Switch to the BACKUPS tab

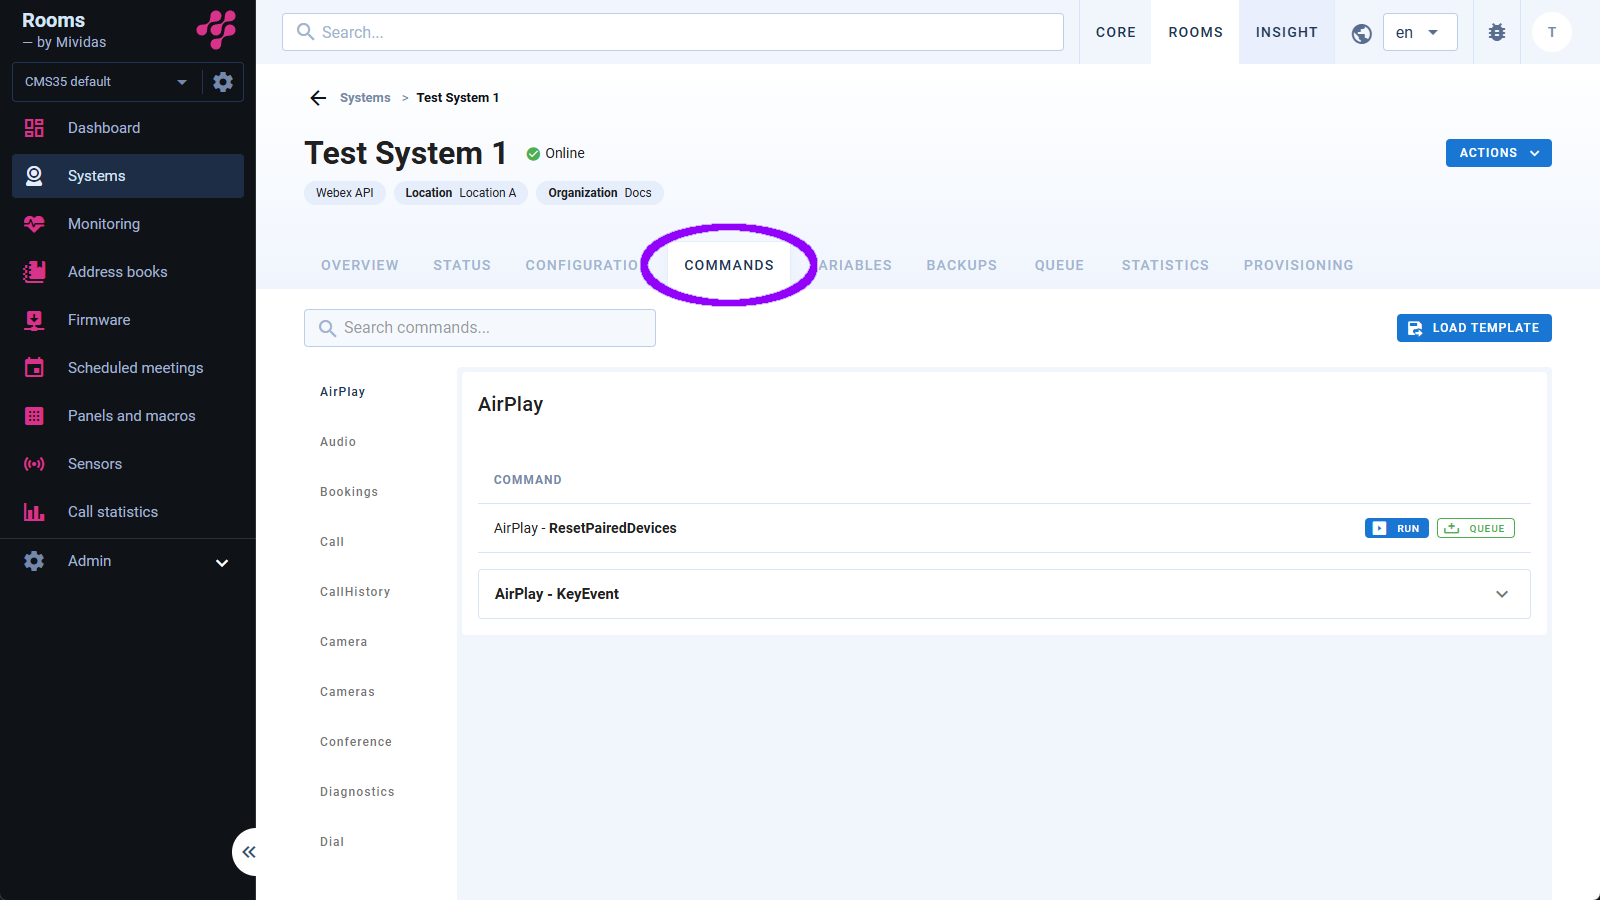(x=961, y=265)
